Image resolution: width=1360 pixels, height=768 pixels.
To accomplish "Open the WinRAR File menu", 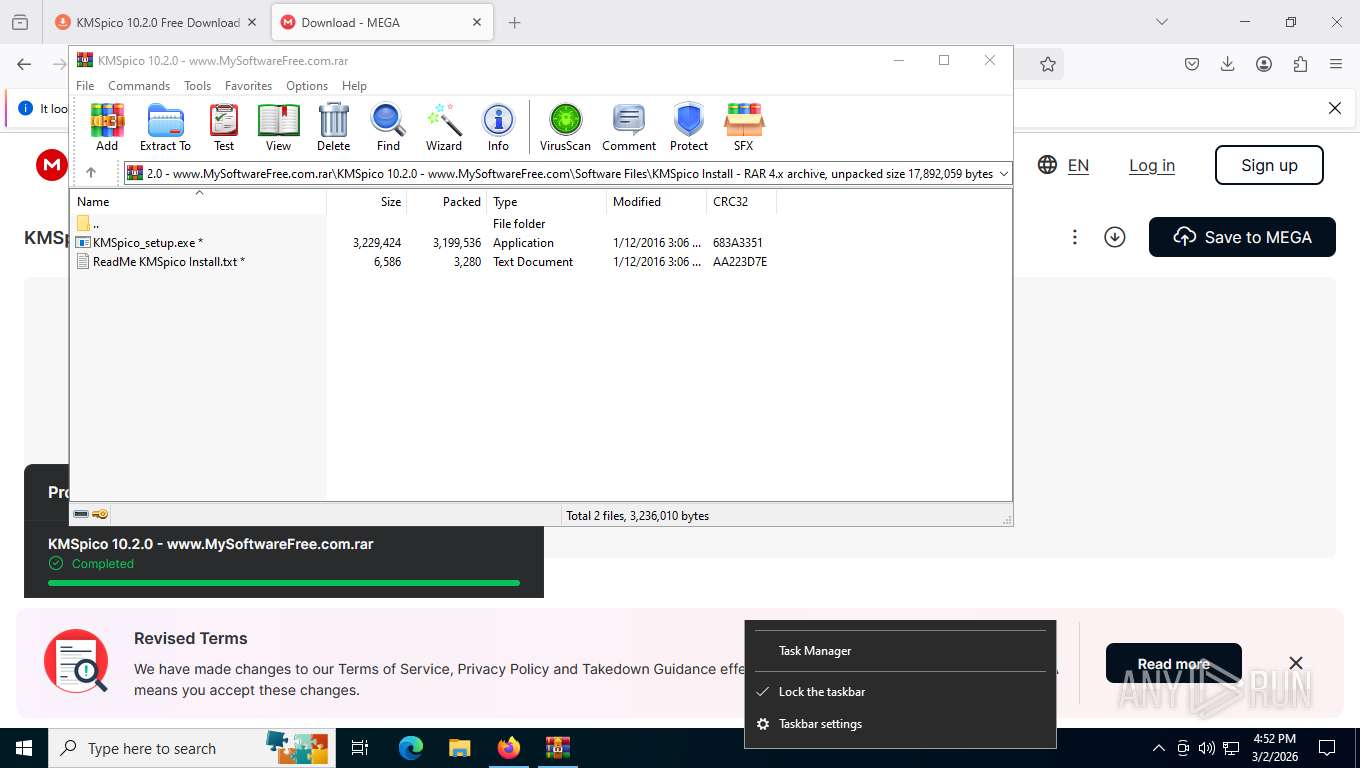I will tap(85, 86).
